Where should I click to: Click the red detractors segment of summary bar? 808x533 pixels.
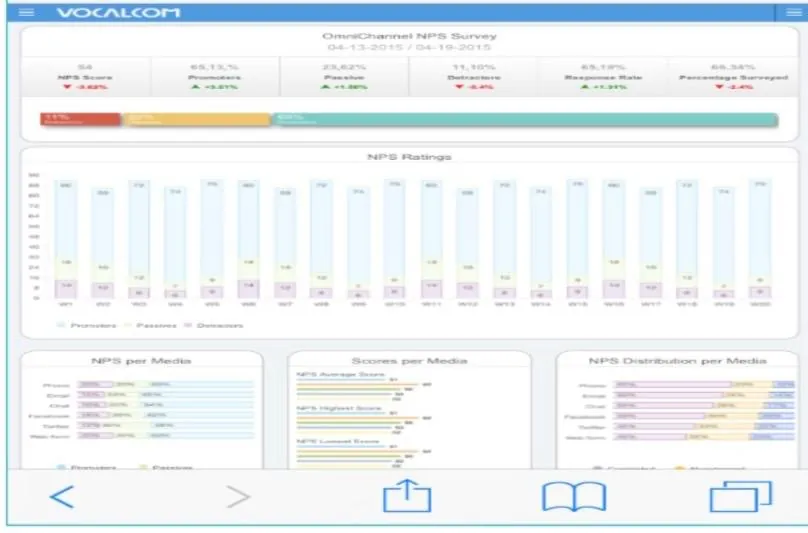tap(80, 120)
